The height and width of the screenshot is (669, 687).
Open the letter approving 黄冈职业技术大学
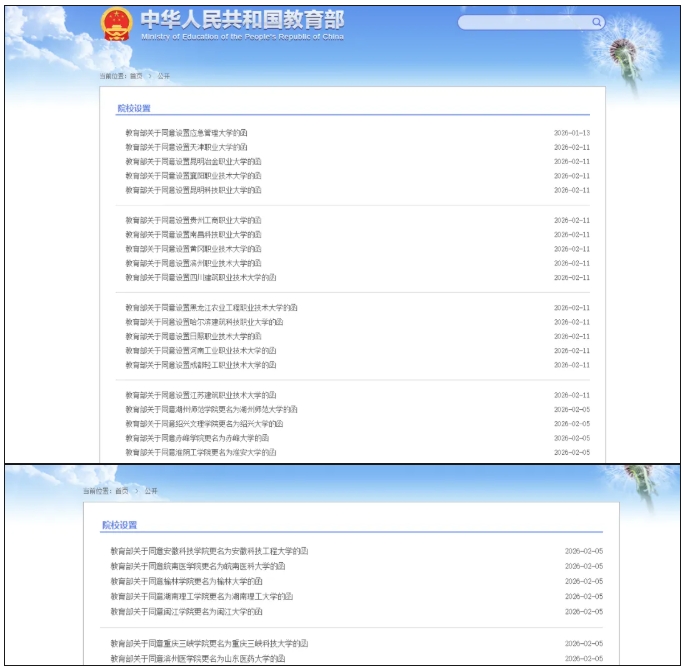coord(193,249)
